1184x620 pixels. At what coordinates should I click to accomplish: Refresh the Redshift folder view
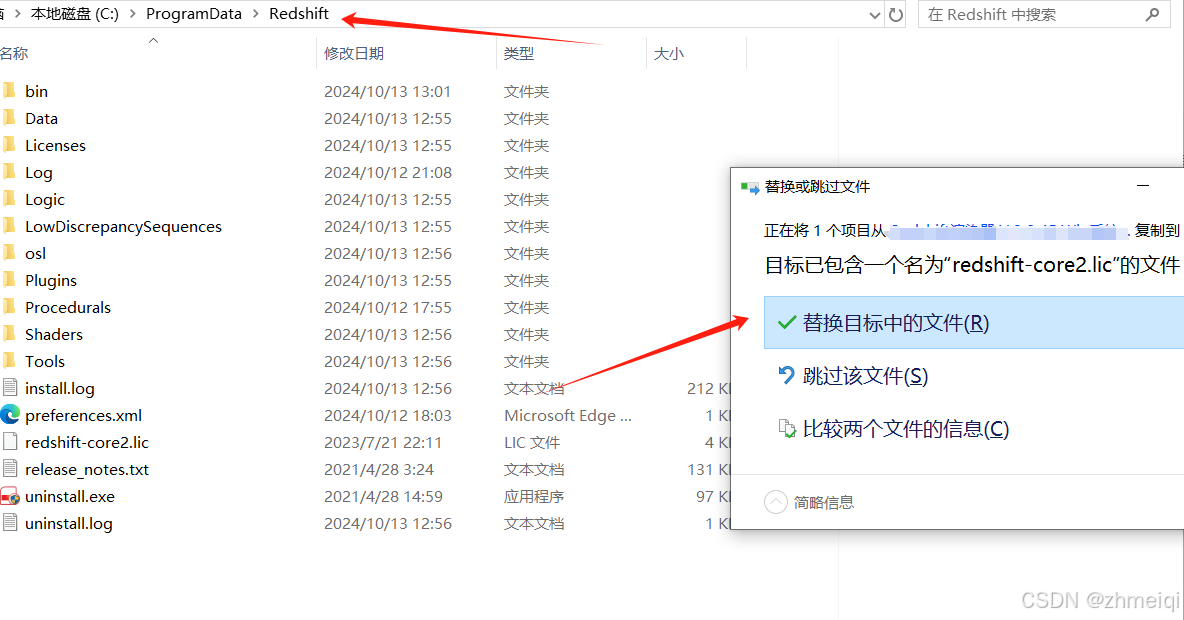pos(896,14)
